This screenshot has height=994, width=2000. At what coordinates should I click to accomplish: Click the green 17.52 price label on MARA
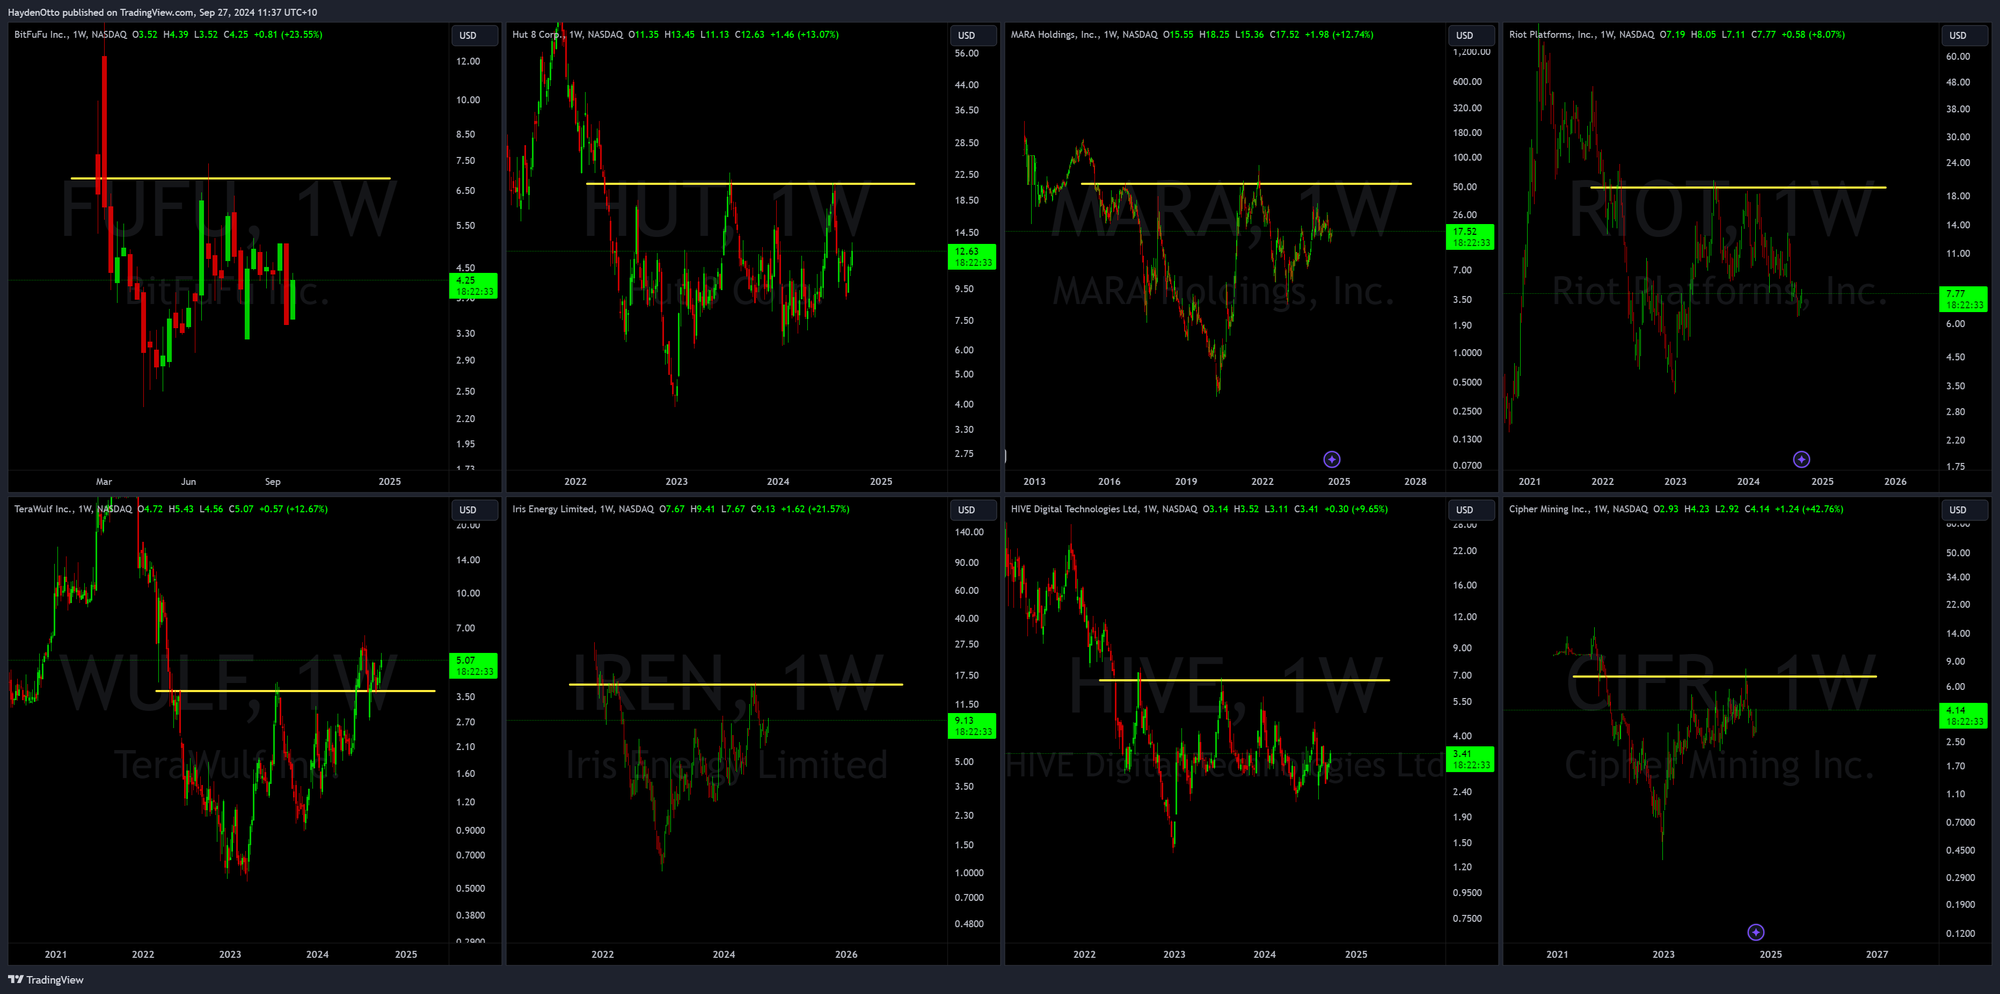[x=1469, y=237]
